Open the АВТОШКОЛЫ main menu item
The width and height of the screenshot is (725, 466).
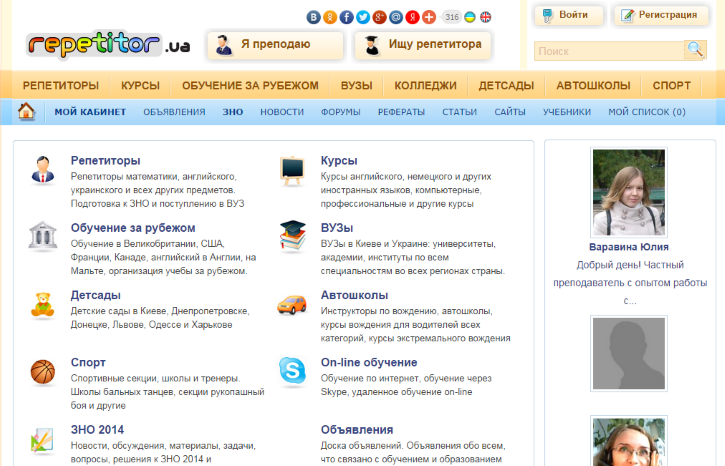[593, 86]
